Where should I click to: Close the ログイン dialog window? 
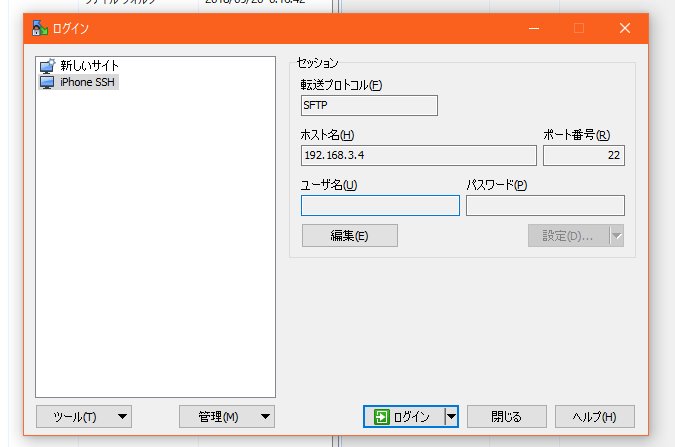pyautogui.click(x=625, y=28)
